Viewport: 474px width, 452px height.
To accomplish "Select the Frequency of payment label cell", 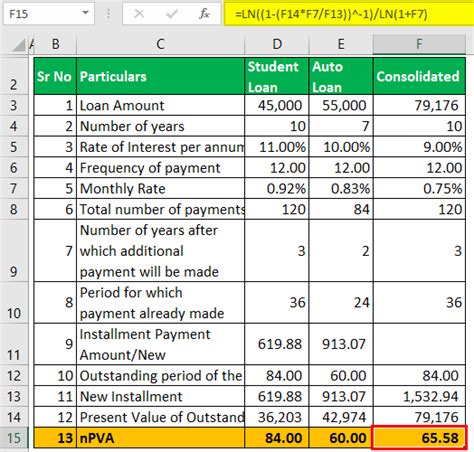I will pyautogui.click(x=160, y=168).
